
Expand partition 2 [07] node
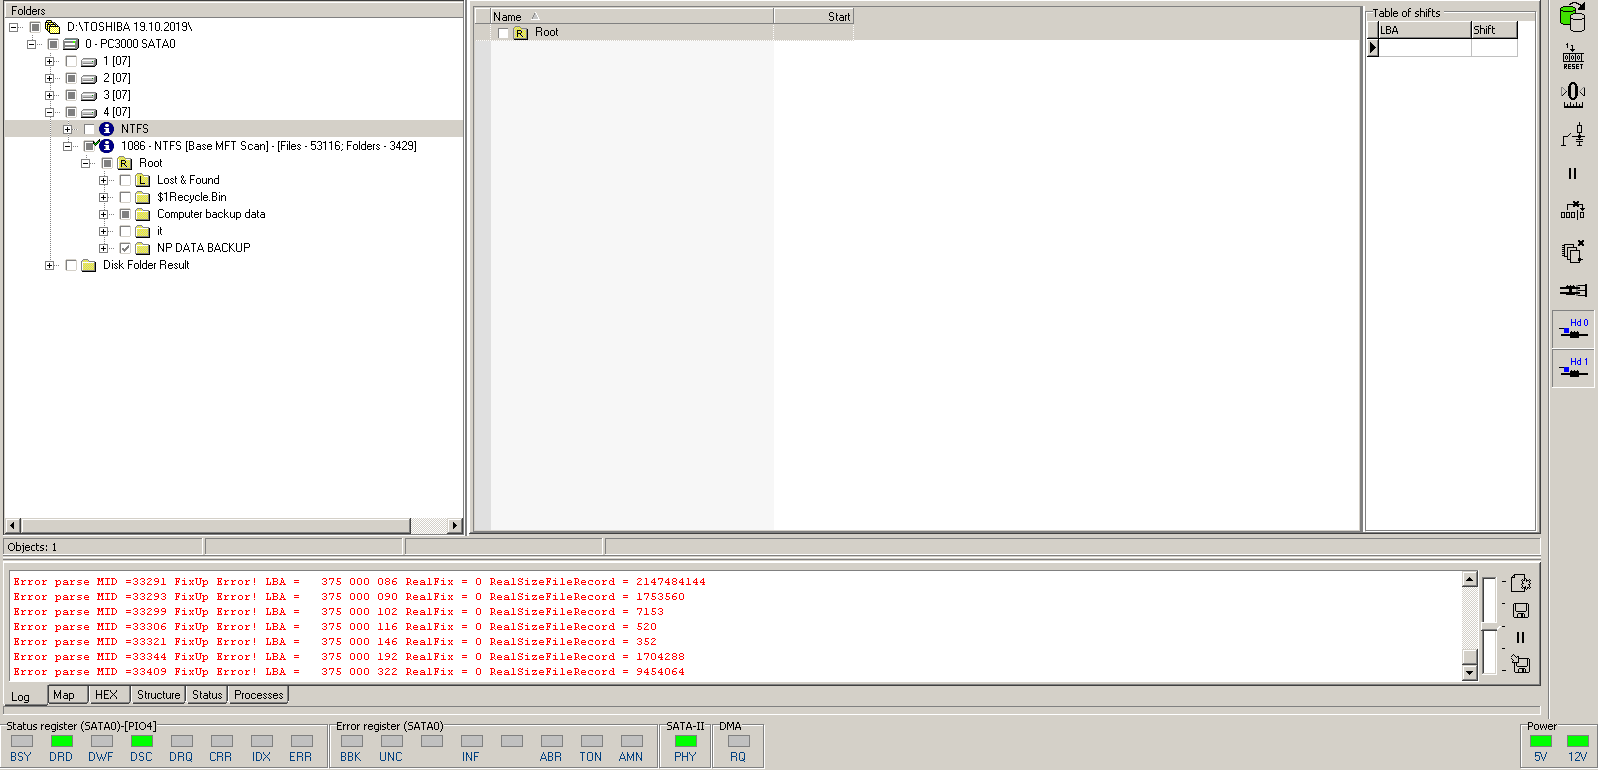tap(49, 78)
